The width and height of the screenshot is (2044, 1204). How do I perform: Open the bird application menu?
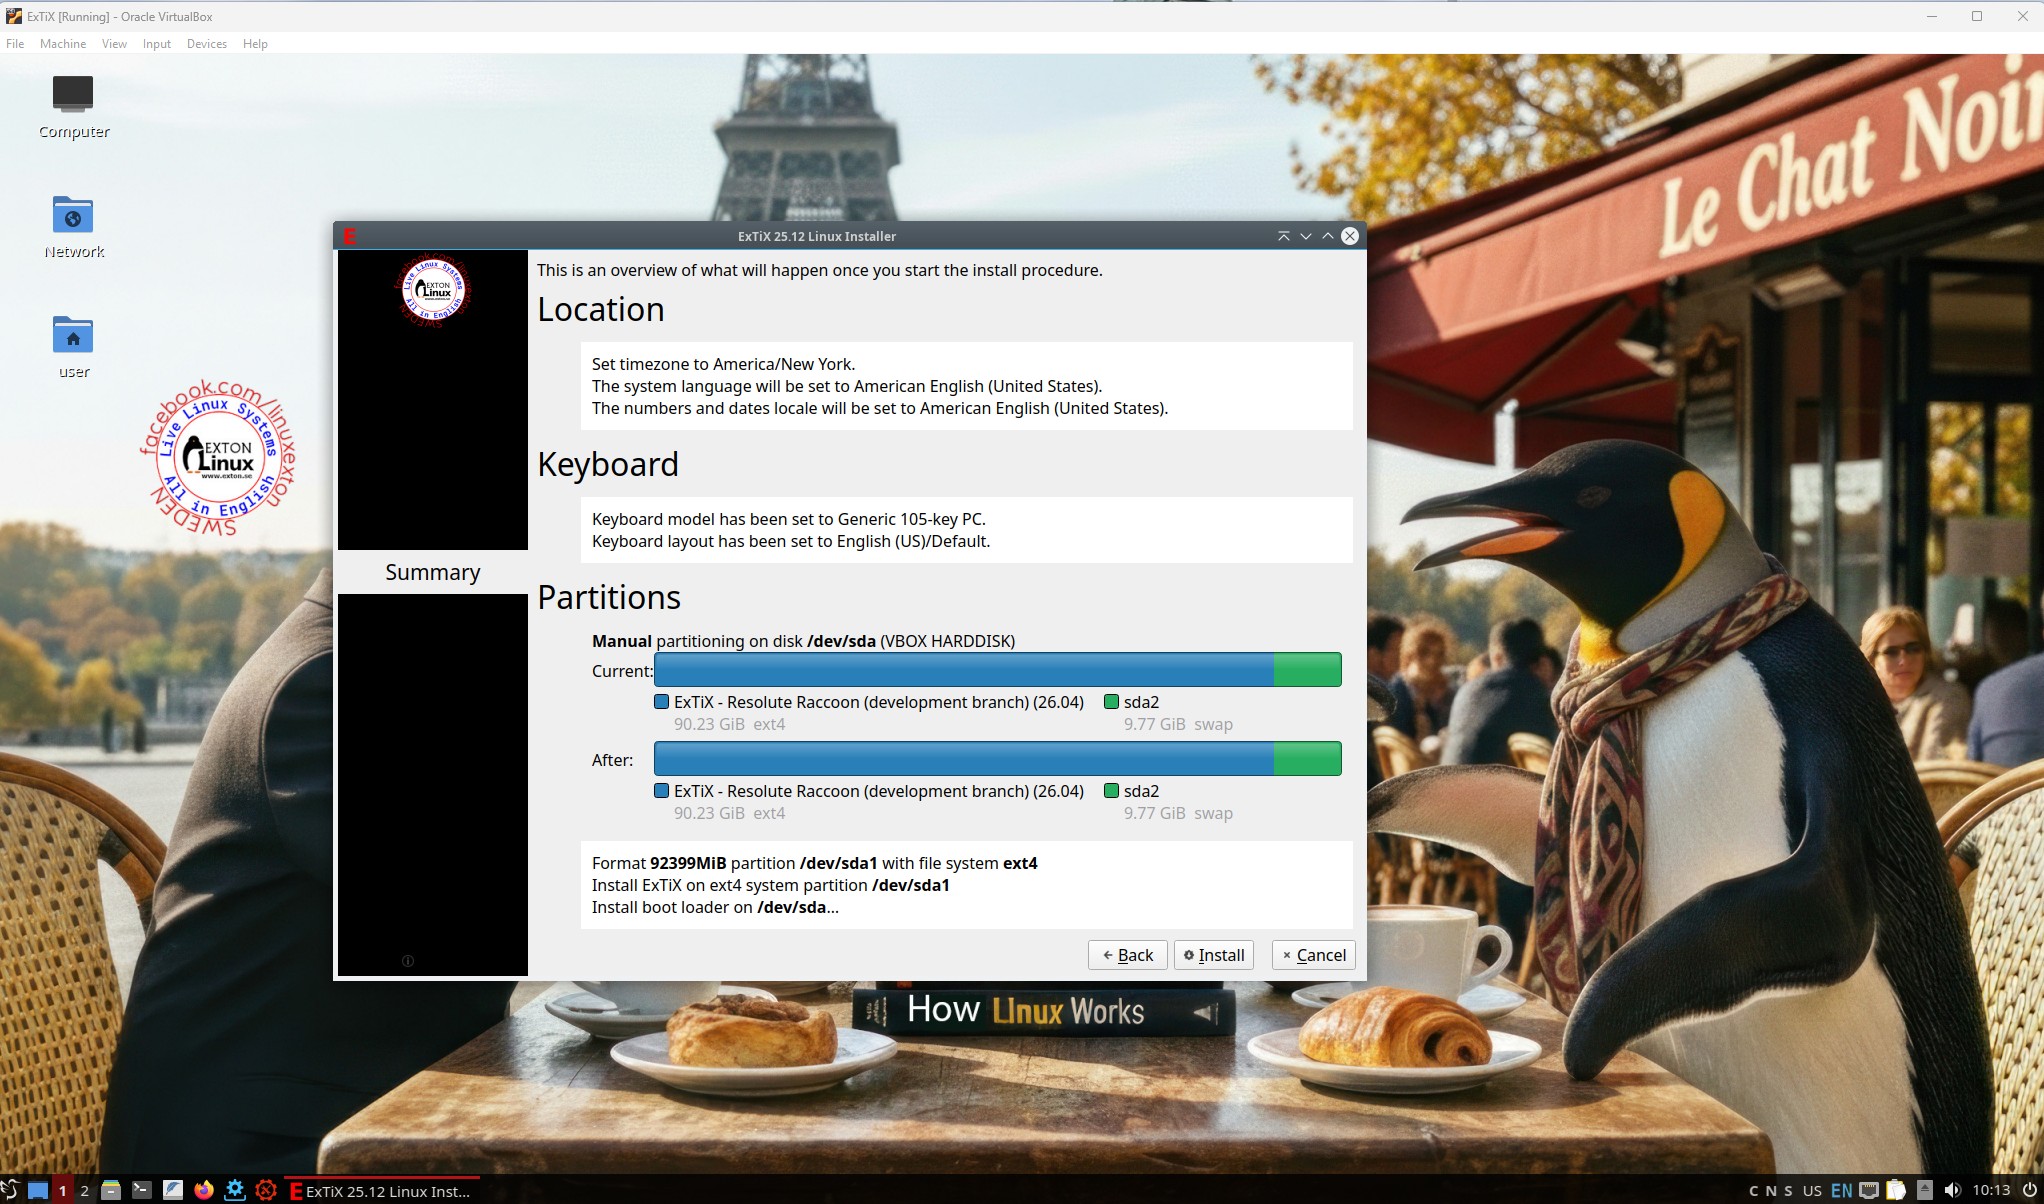click(10, 1190)
